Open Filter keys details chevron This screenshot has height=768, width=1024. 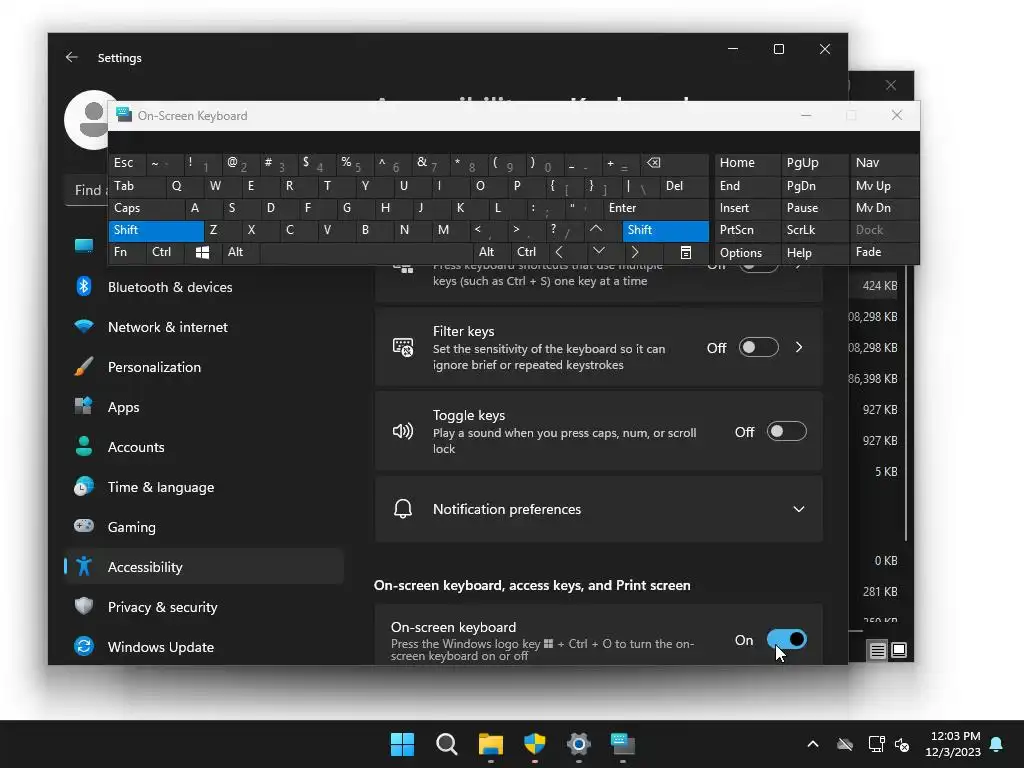pos(799,347)
